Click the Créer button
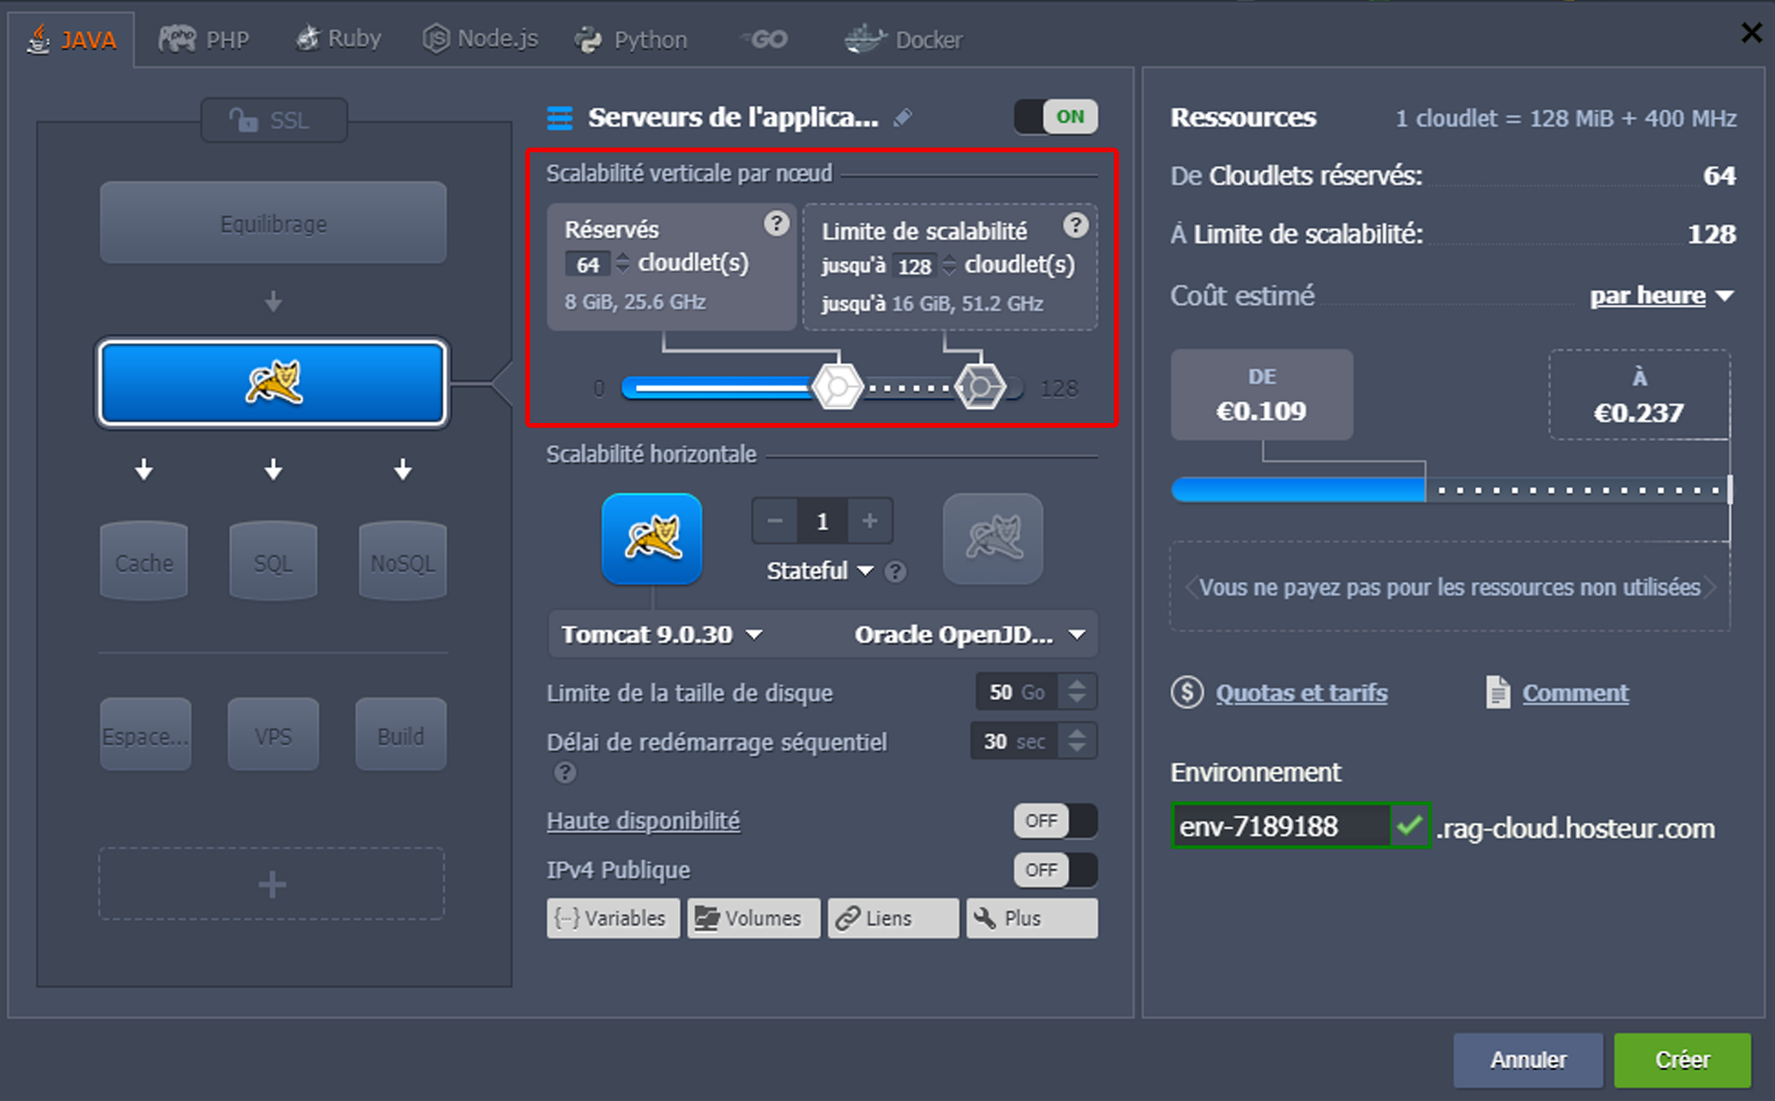 pyautogui.click(x=1682, y=1060)
